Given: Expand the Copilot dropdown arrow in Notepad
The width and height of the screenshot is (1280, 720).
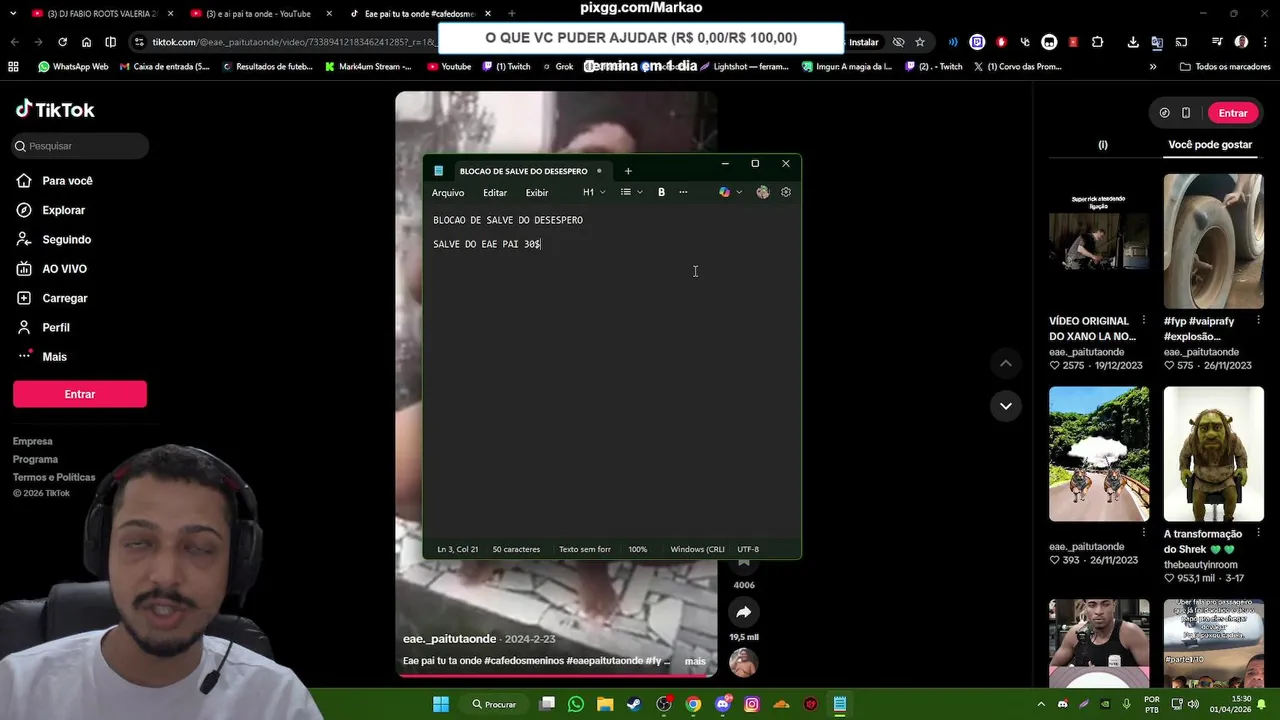Looking at the screenshot, I should coord(739,192).
